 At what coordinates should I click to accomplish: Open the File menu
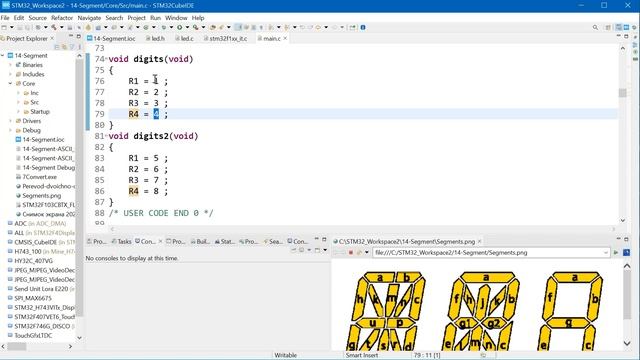(x=5, y=18)
